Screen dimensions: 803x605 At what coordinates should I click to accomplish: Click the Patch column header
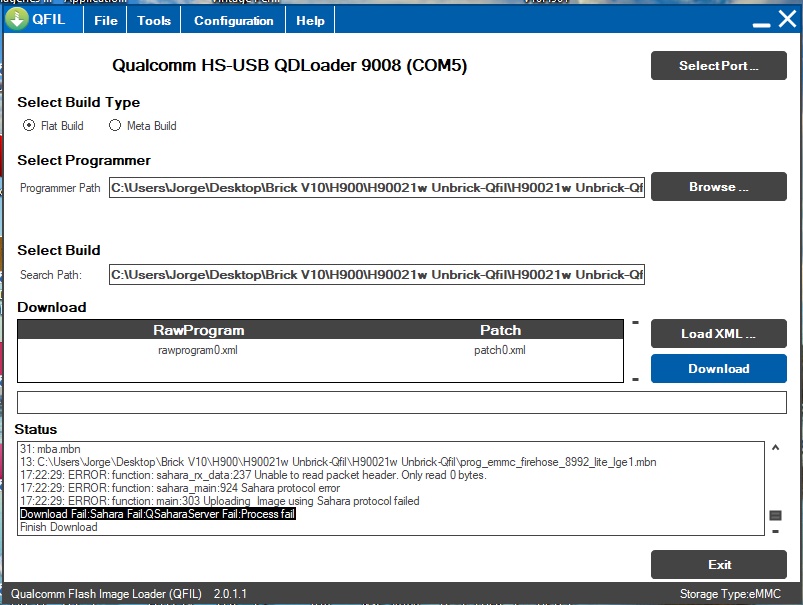tap(500, 330)
